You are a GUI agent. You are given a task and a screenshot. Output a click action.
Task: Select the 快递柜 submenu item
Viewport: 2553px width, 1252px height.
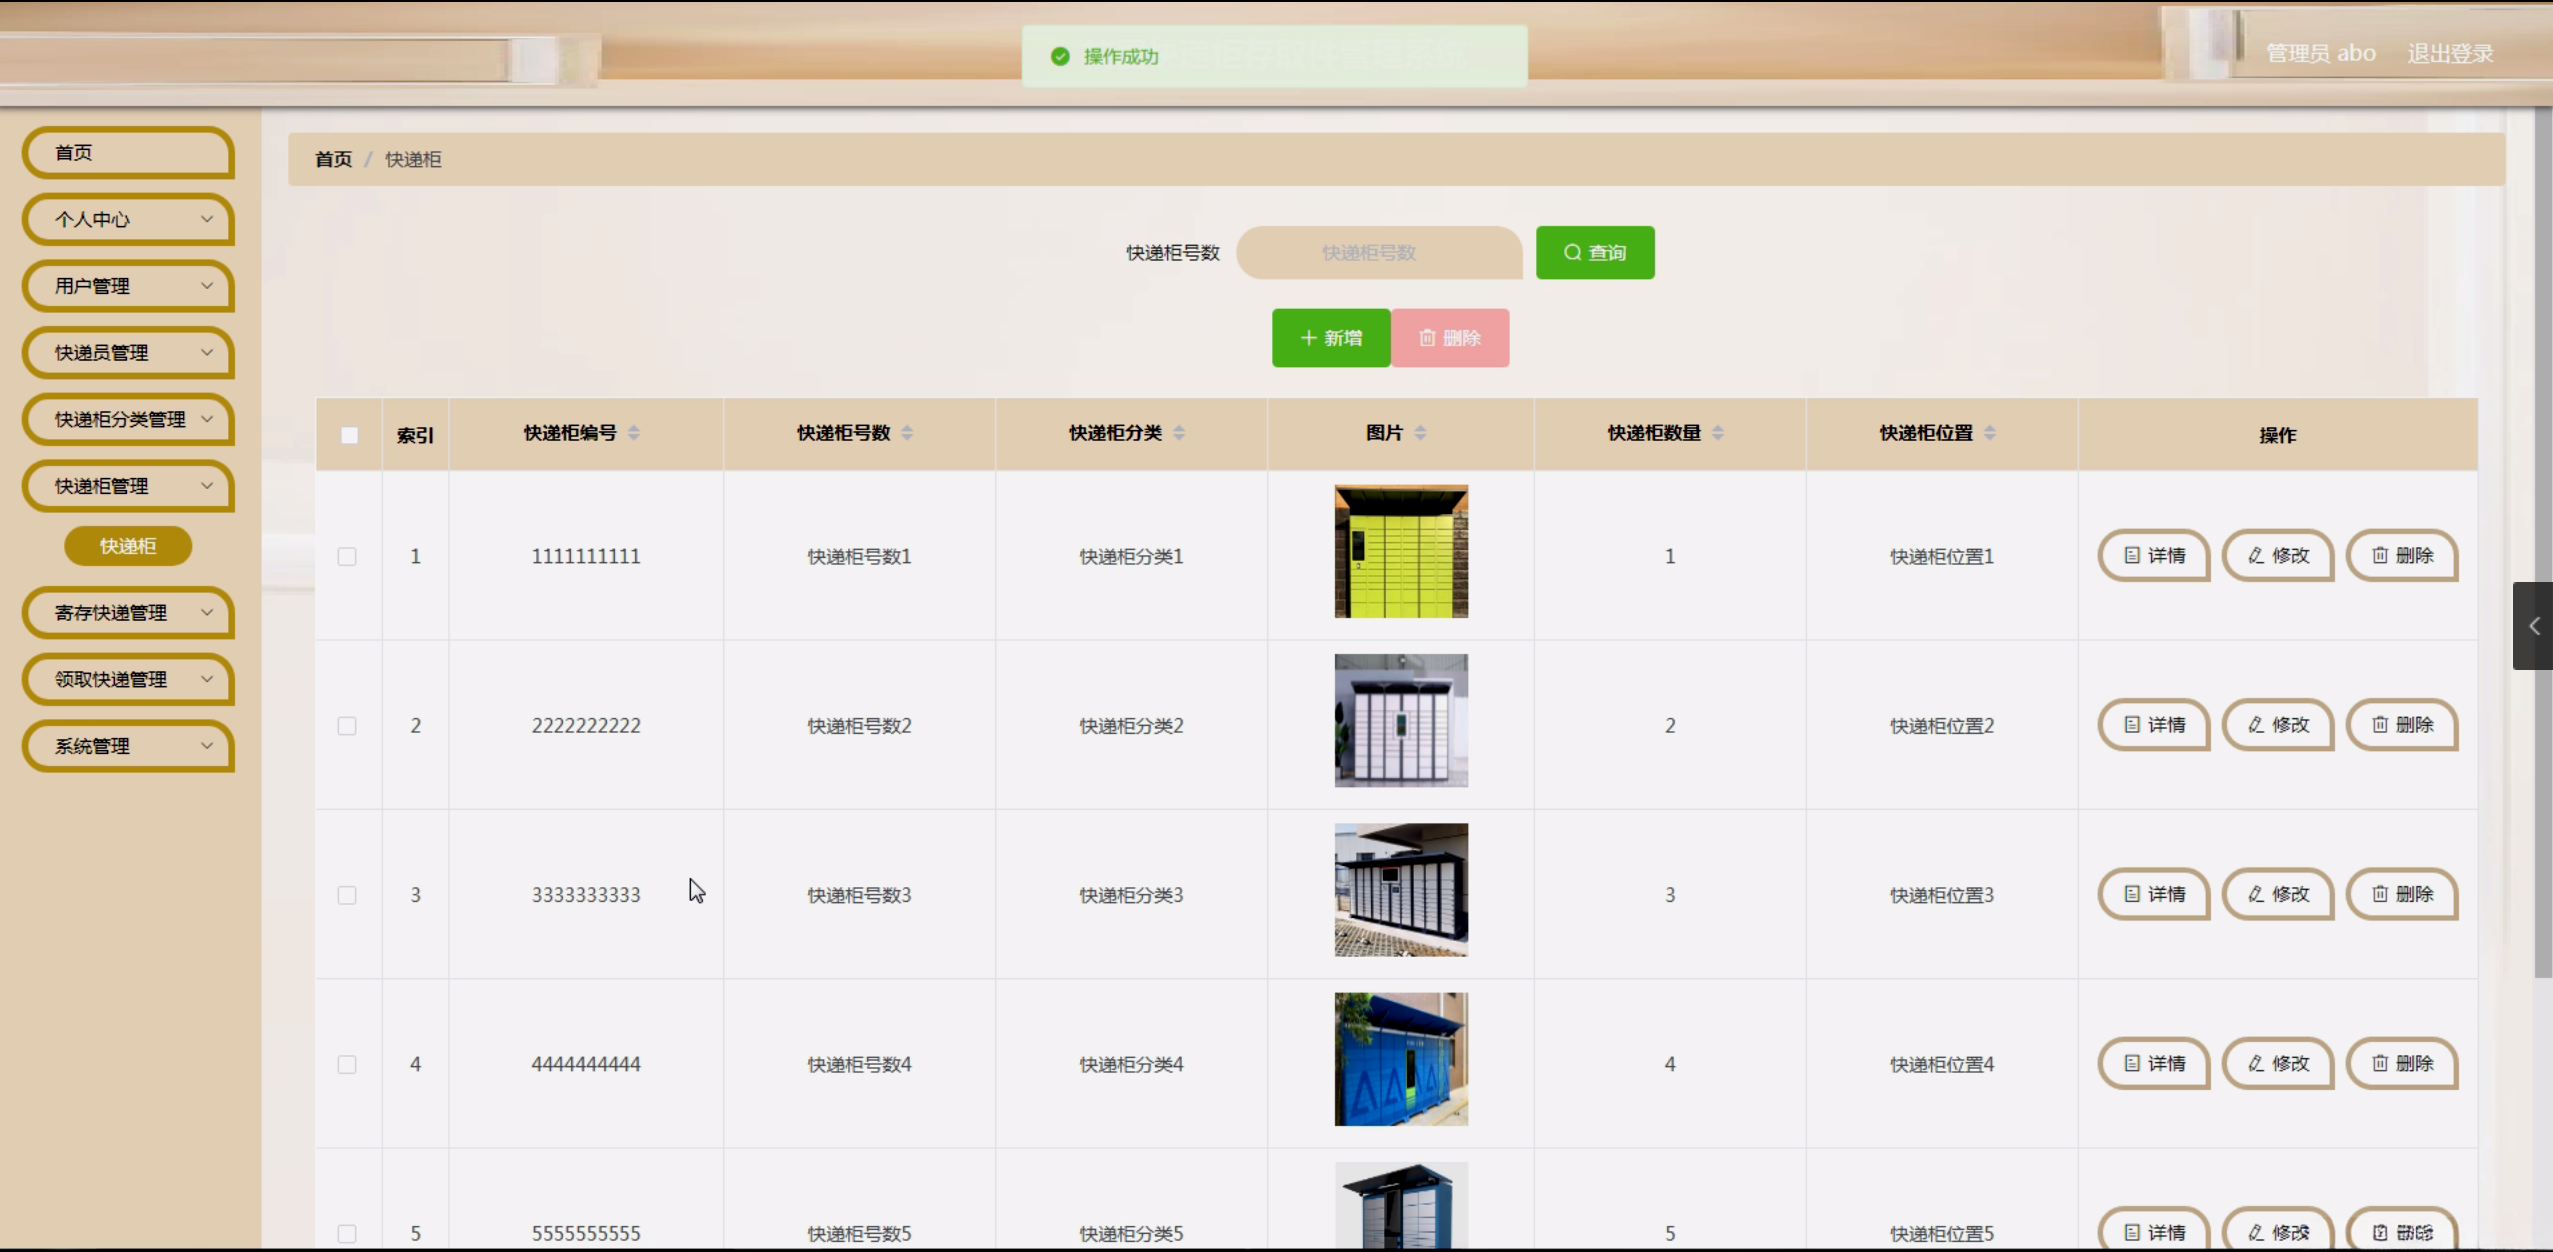[x=128, y=546]
